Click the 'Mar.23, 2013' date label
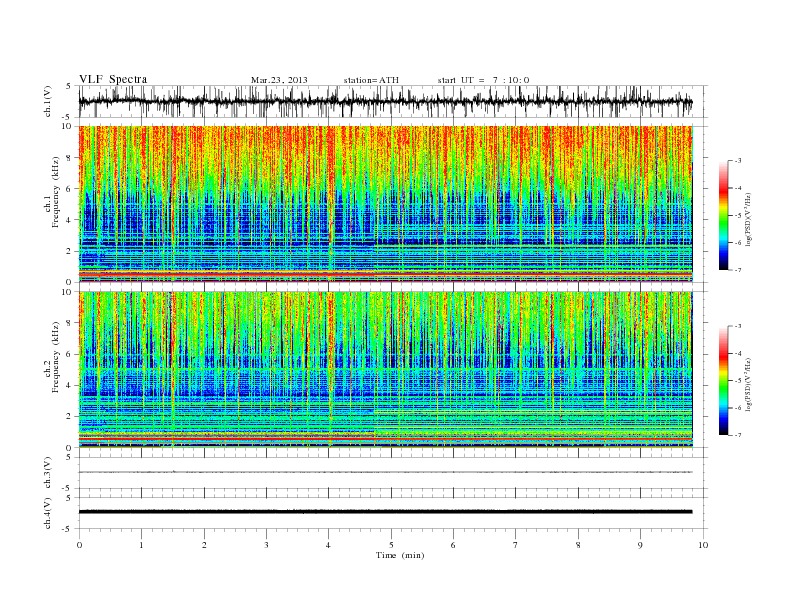Image resolution: width=792 pixels, height=612 pixels. pos(279,80)
